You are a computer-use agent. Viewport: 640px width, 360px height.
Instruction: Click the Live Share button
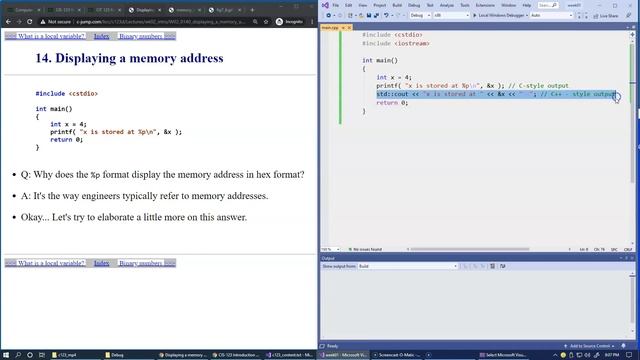(x=606, y=16)
